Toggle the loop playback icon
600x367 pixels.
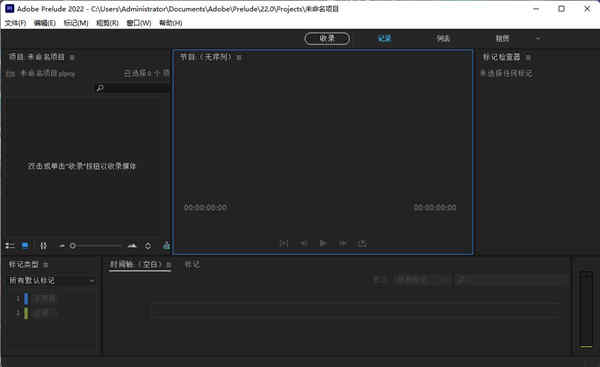[x=362, y=243]
